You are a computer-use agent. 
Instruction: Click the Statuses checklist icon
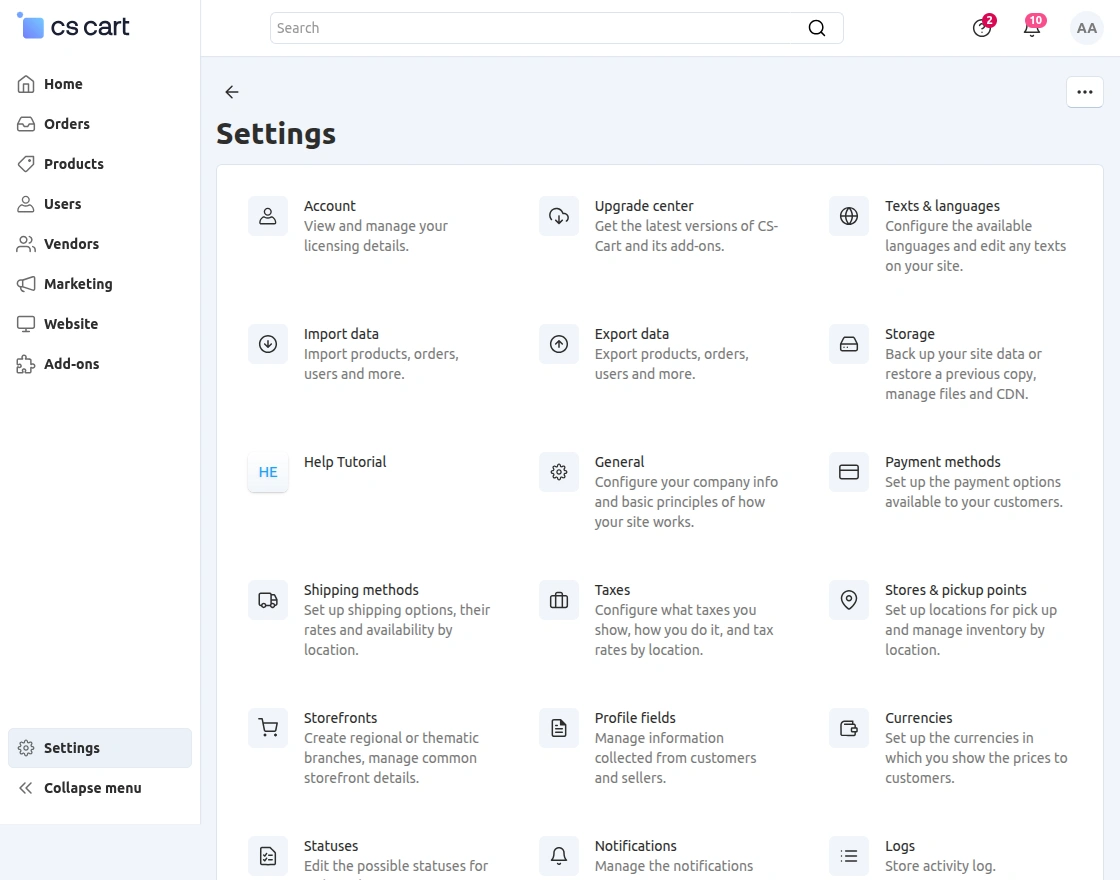point(268,856)
